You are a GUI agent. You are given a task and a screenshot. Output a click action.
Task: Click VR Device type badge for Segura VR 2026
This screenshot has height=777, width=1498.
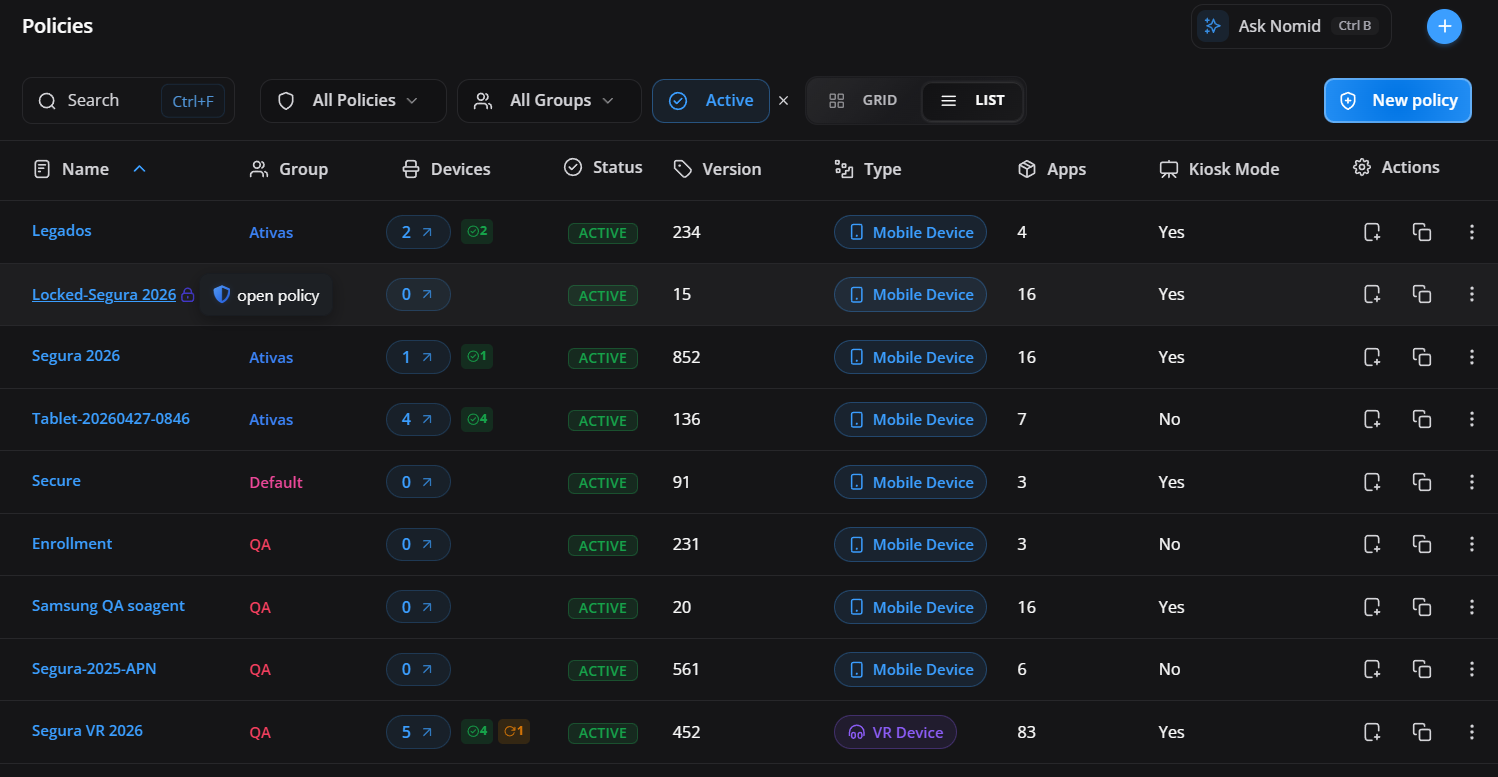tap(896, 732)
